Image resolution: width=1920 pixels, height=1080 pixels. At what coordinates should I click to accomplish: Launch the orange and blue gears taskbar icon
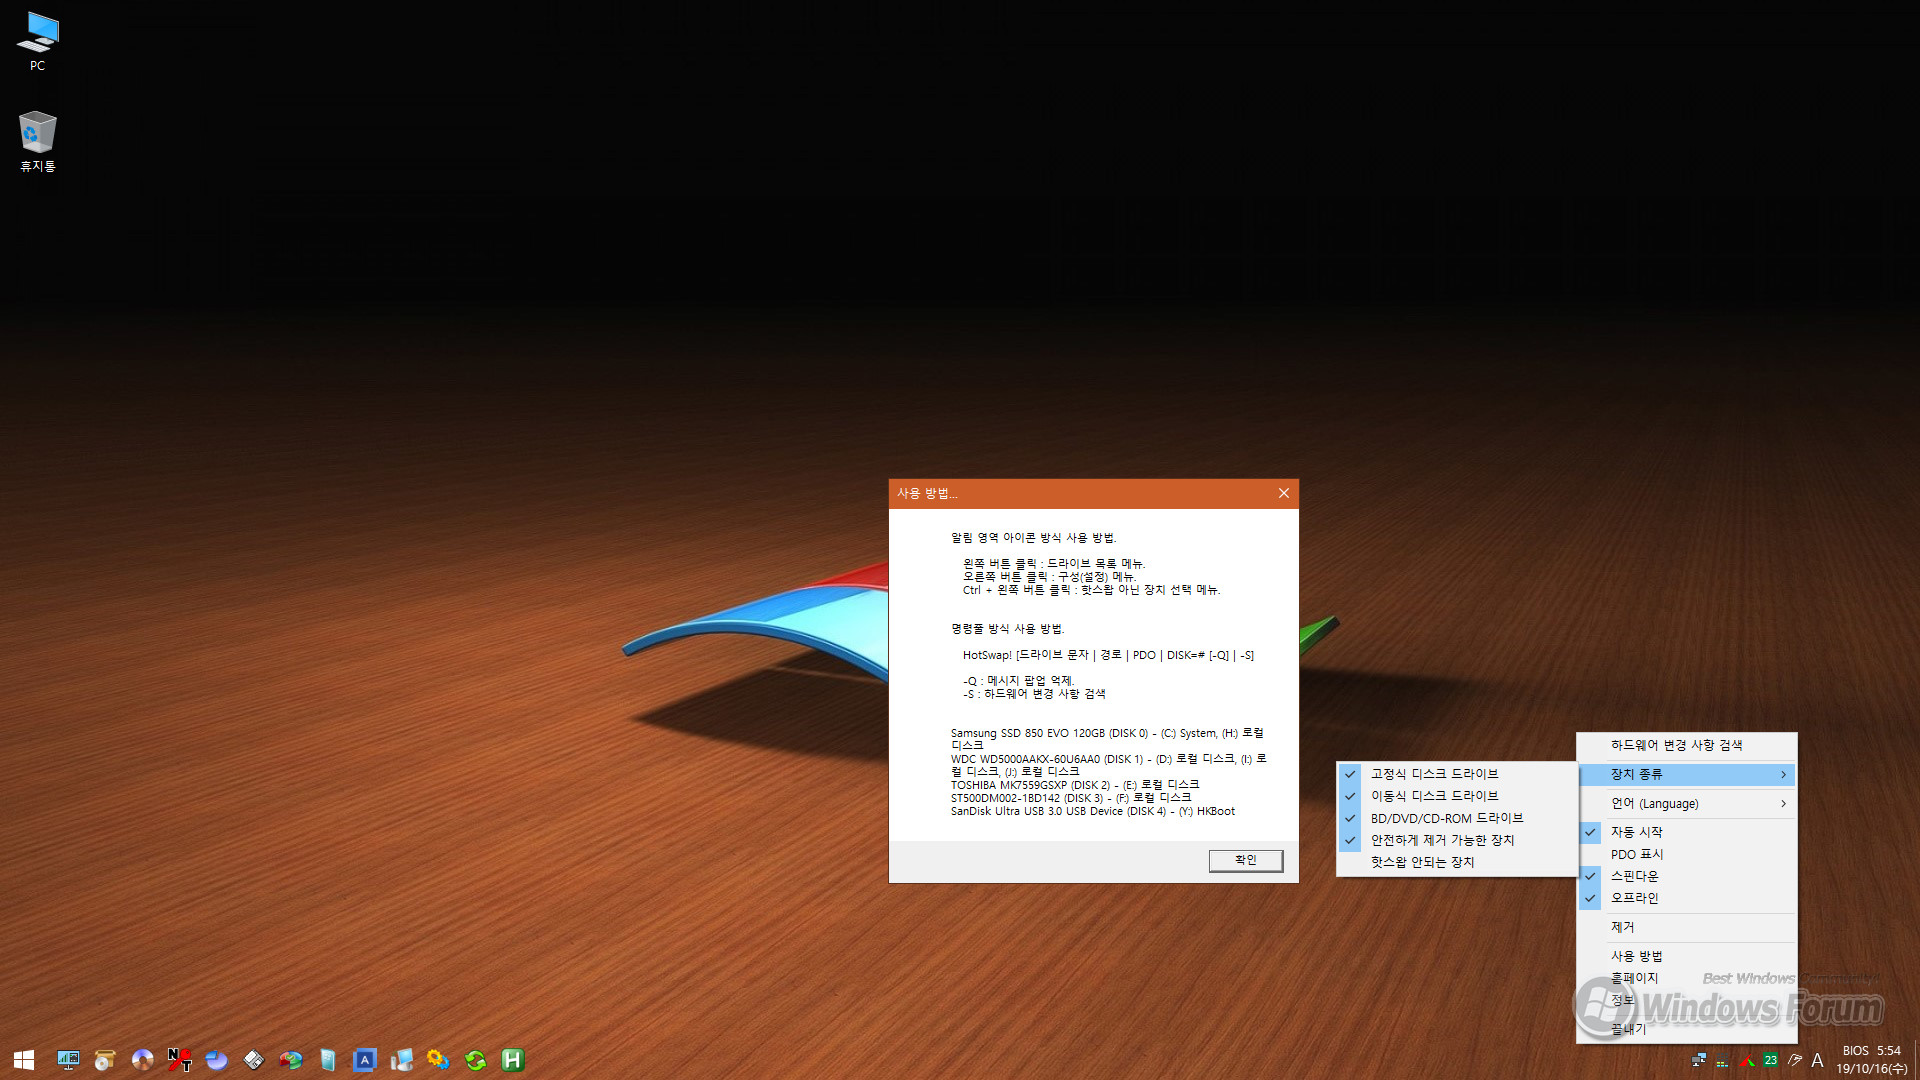tap(438, 1060)
